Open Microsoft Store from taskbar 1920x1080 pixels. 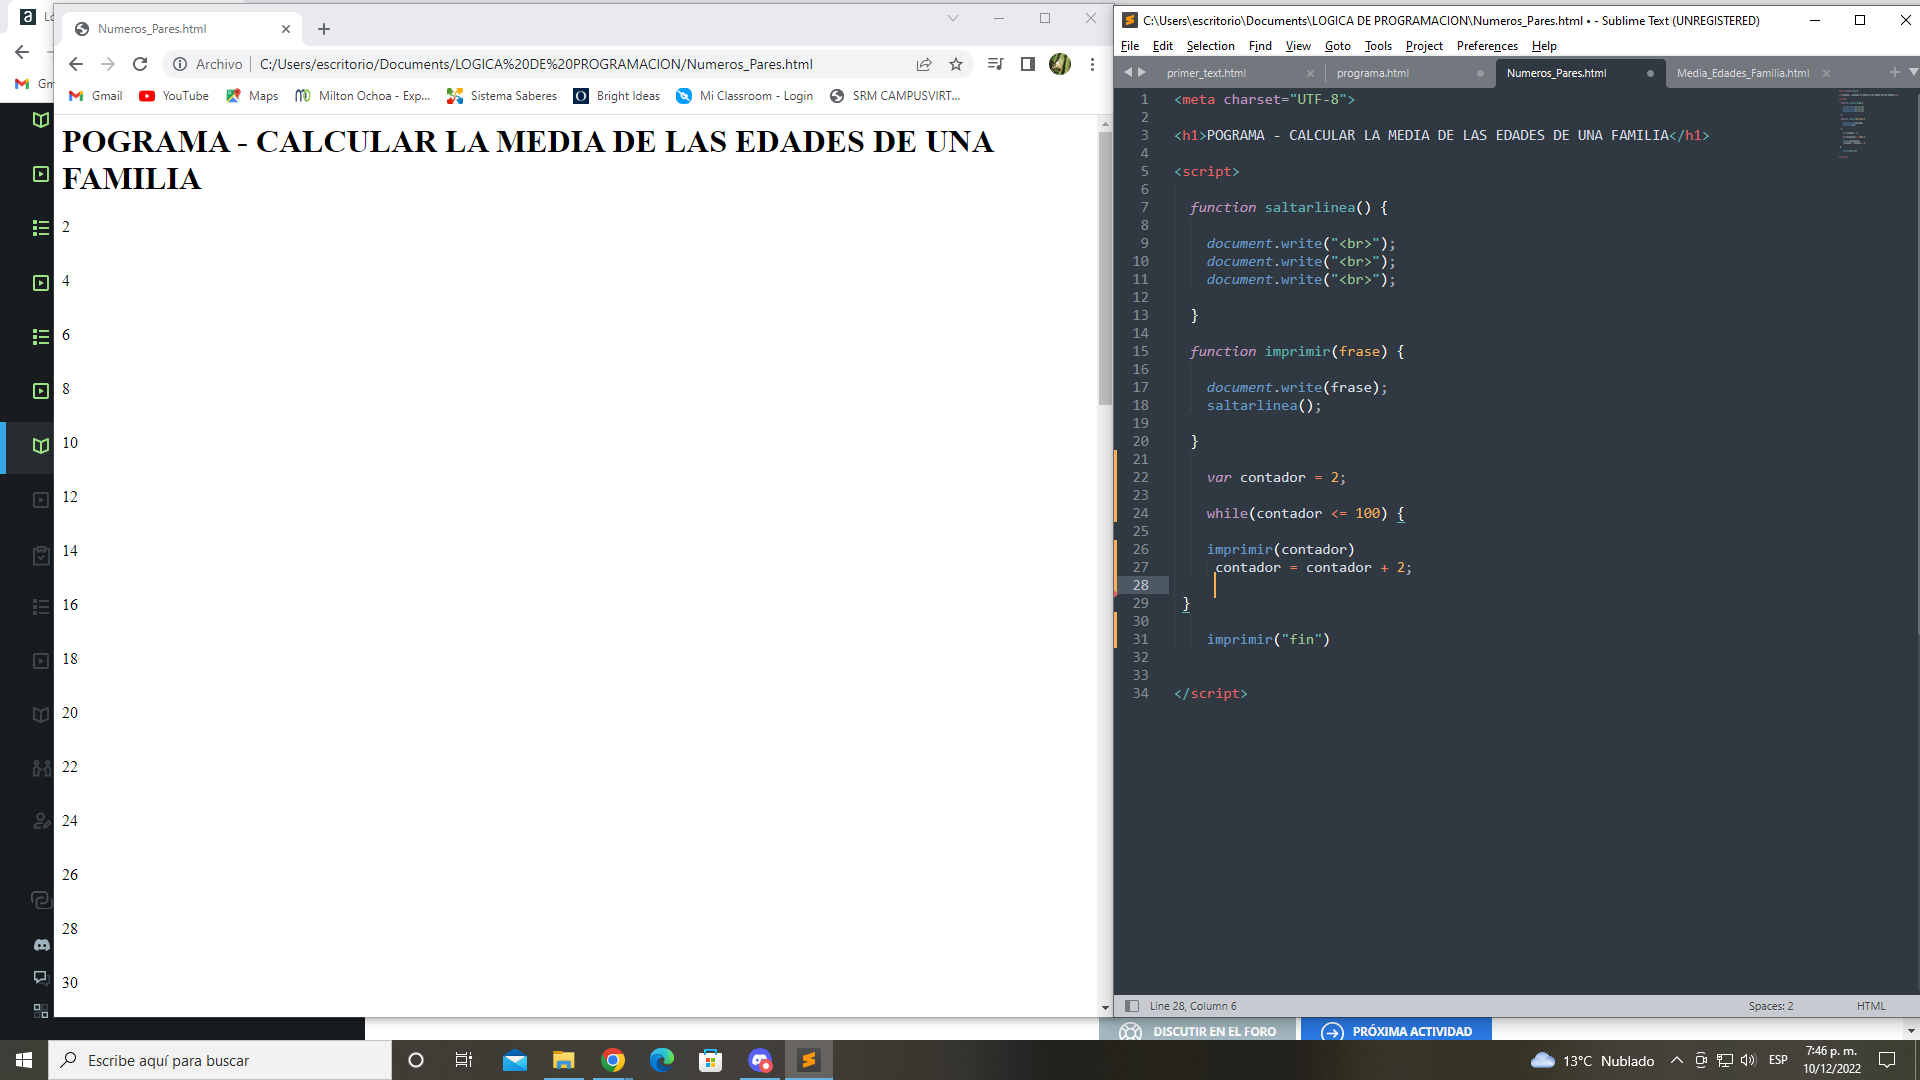coord(711,1060)
